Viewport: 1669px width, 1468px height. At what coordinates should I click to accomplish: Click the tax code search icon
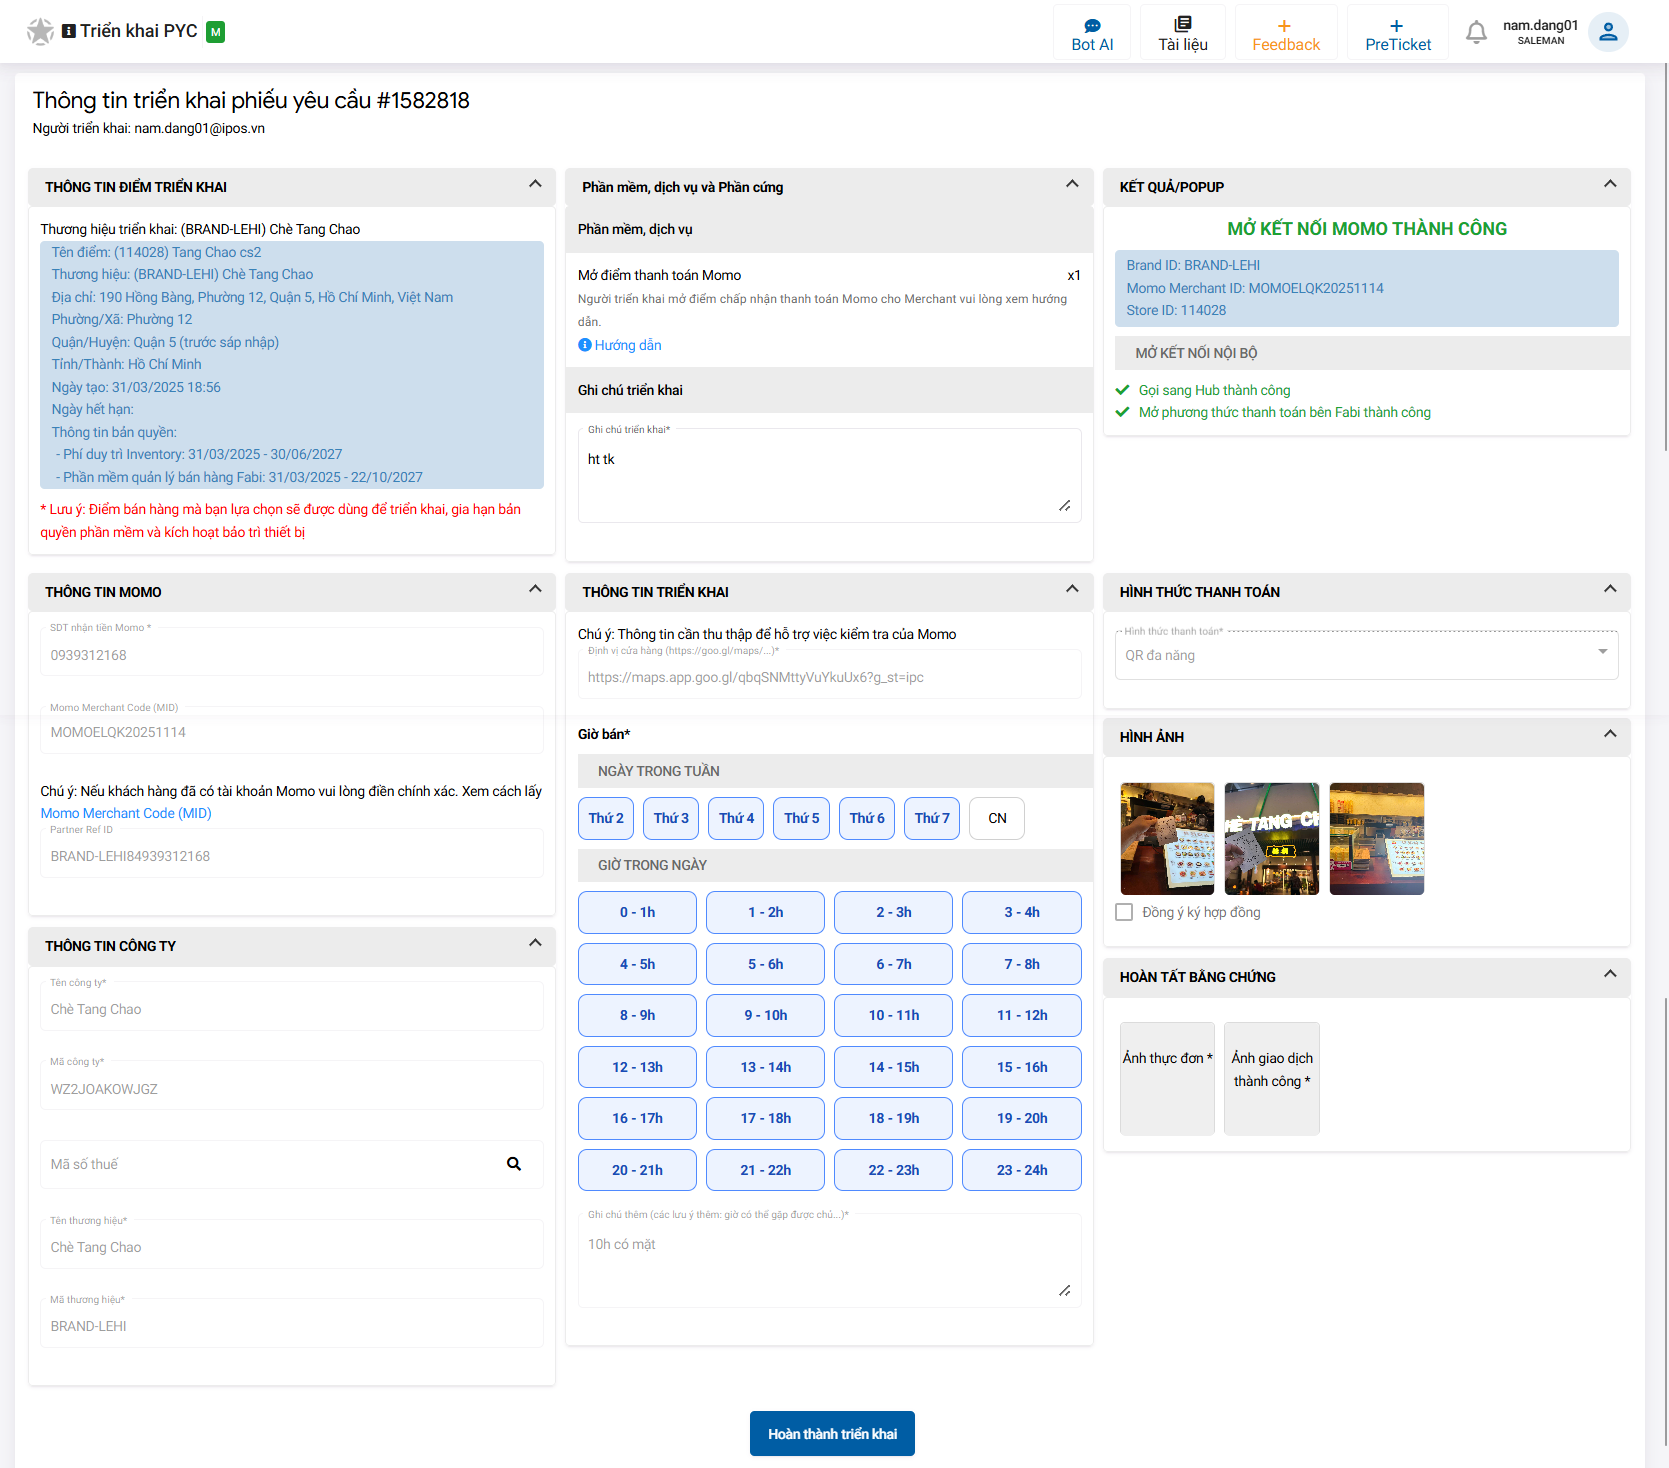click(x=514, y=1164)
